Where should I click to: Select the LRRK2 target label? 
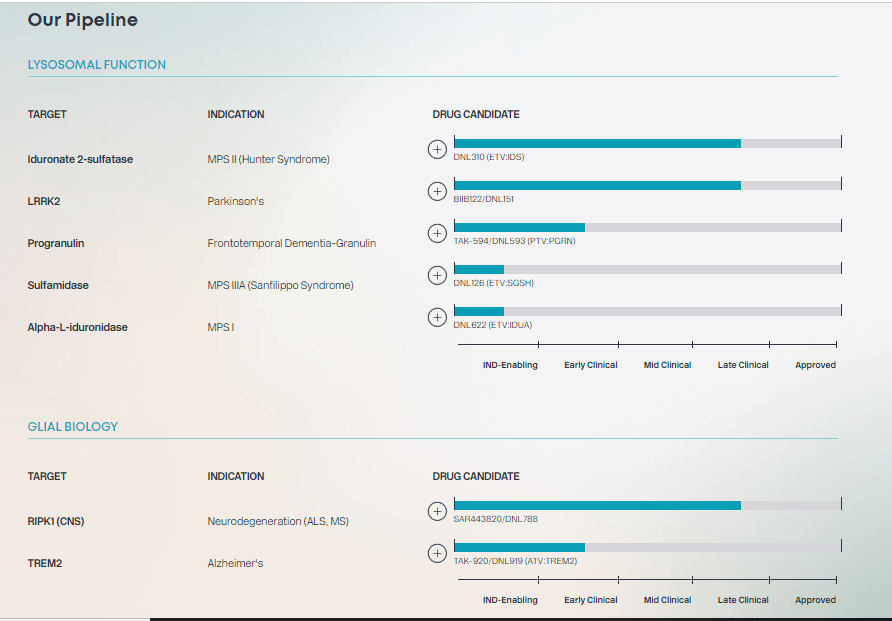point(44,201)
